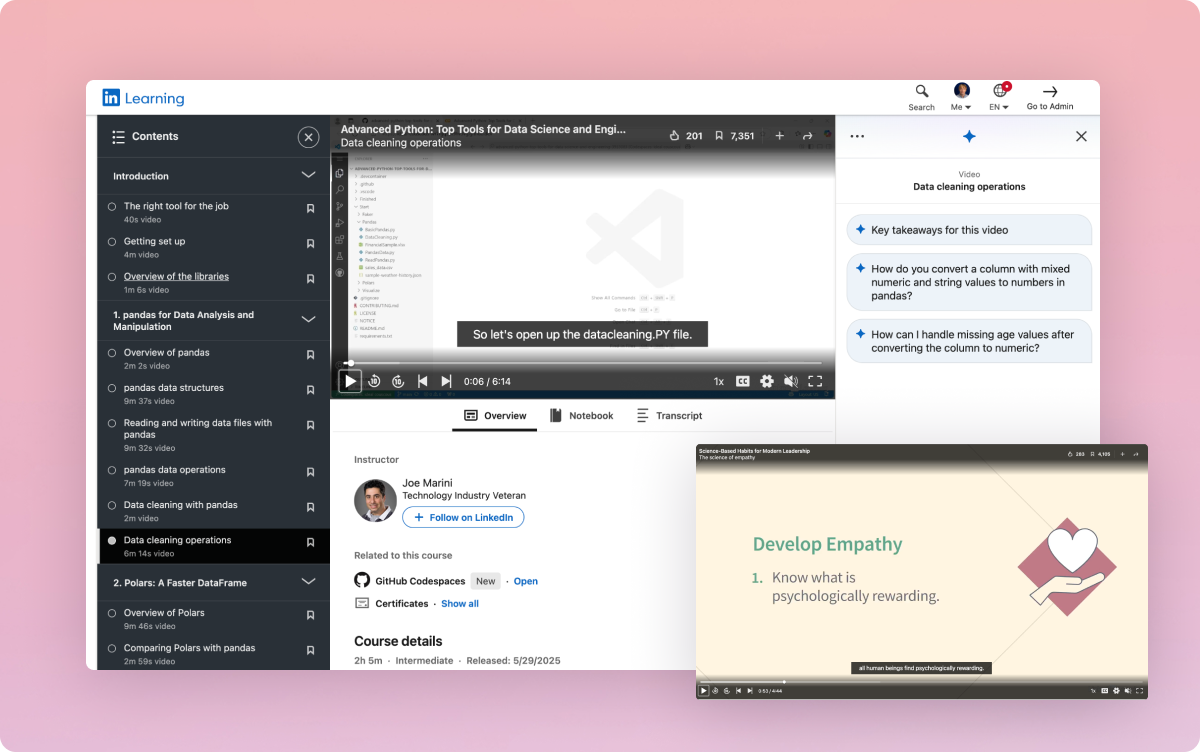
Task: Toggle captions in Science-Based Habits player
Action: click(x=1105, y=690)
